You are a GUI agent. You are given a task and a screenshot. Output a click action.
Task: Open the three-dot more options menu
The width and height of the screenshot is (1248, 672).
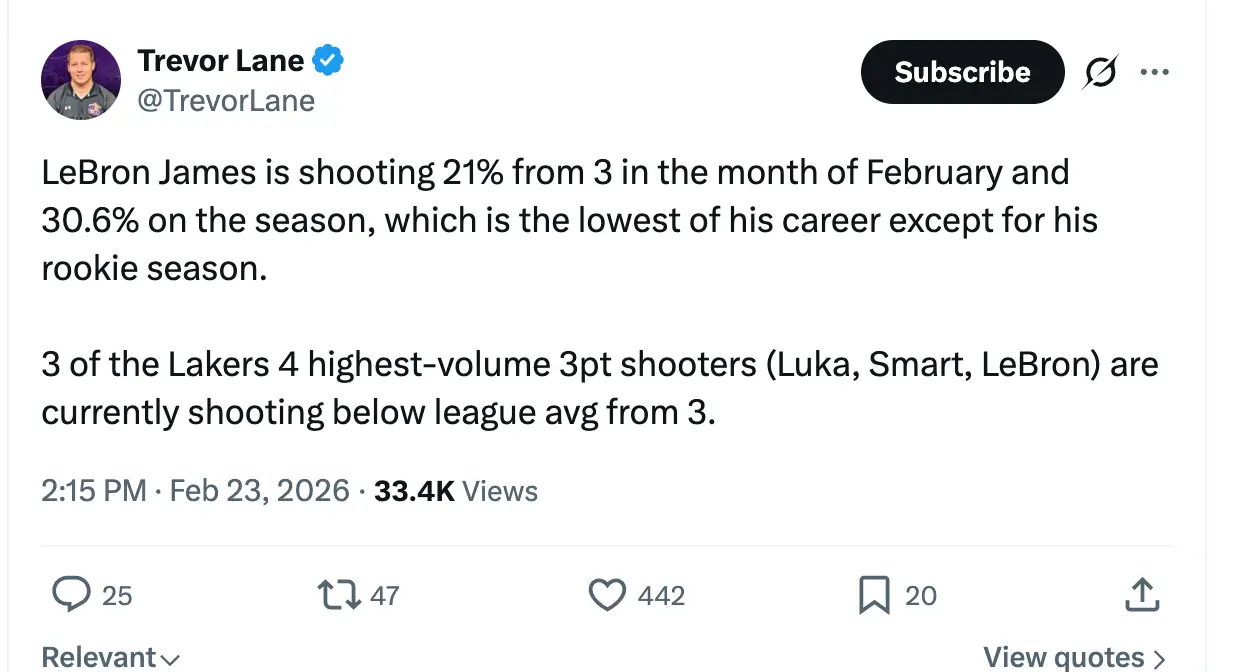pyautogui.click(x=1154, y=72)
